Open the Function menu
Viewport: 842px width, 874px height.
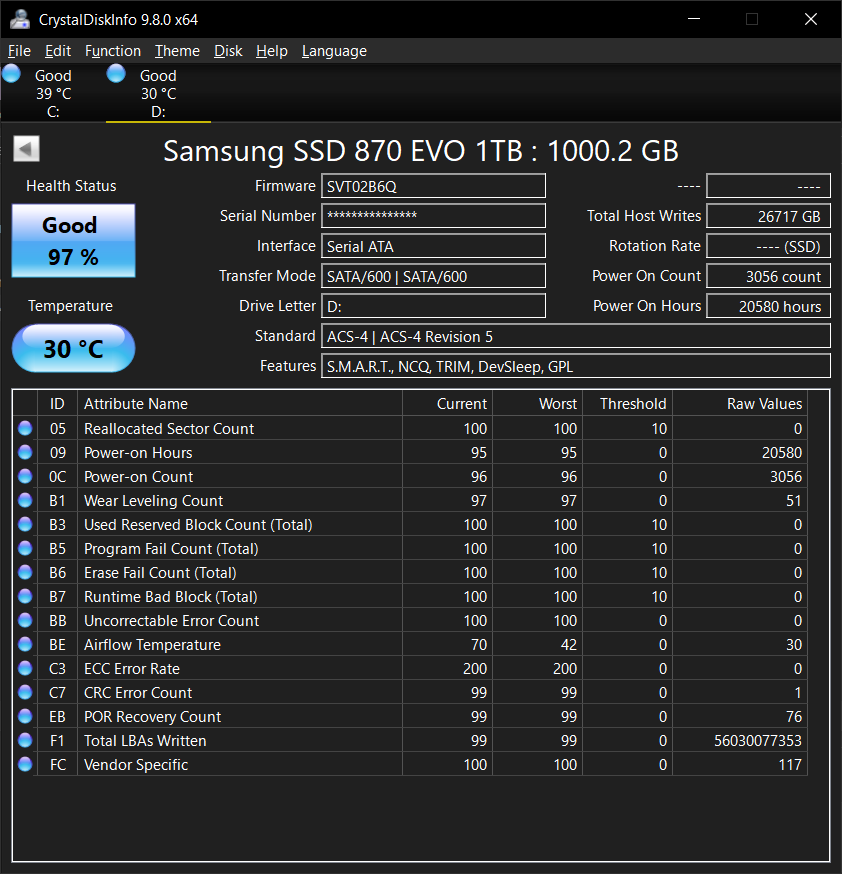(x=113, y=51)
